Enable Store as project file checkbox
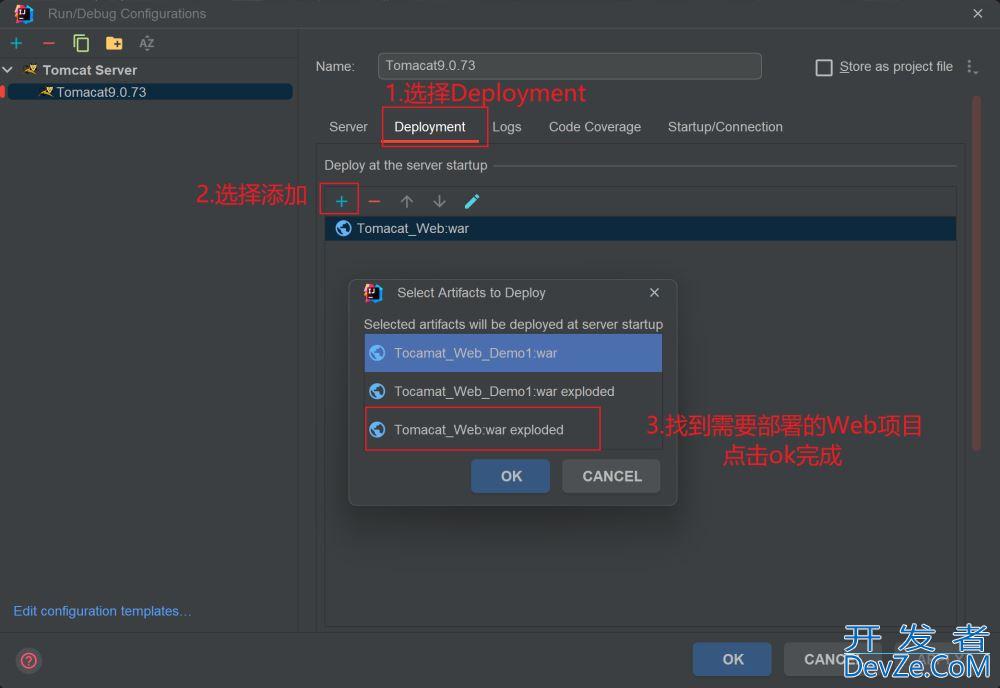Image resolution: width=1000 pixels, height=688 pixels. (x=824, y=68)
